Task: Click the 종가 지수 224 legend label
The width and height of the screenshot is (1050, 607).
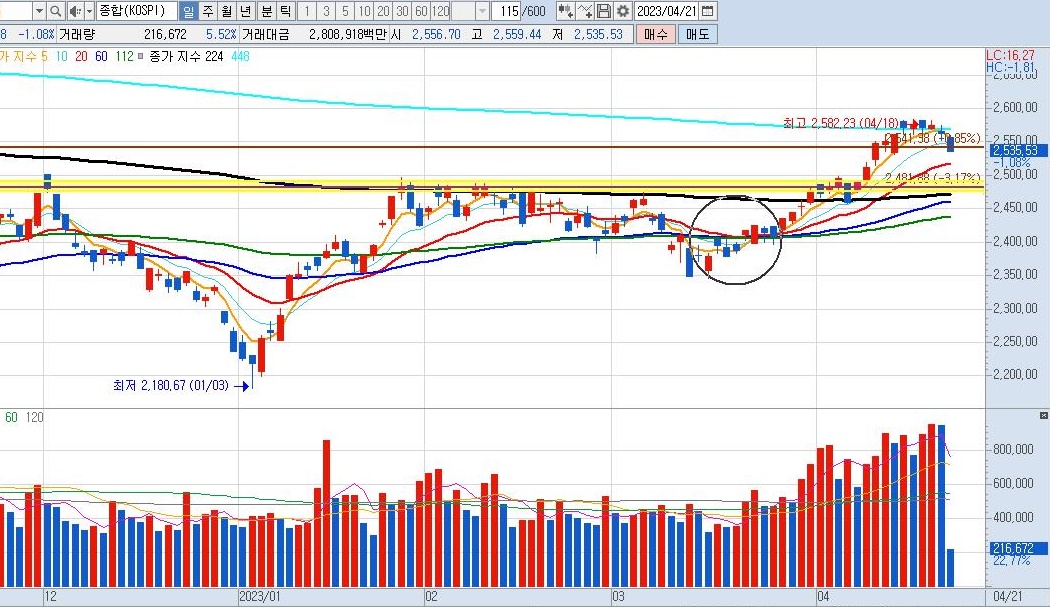Action: click(186, 57)
